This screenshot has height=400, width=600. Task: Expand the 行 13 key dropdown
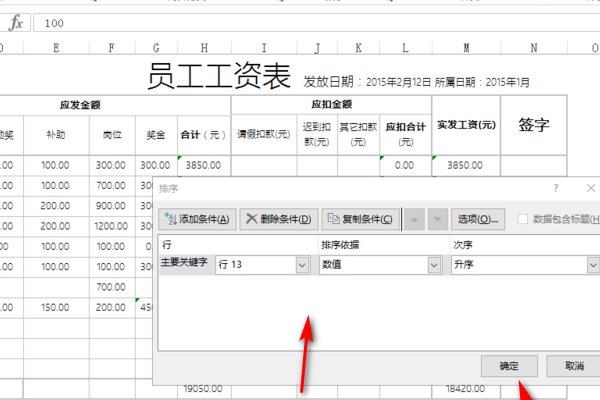(302, 264)
